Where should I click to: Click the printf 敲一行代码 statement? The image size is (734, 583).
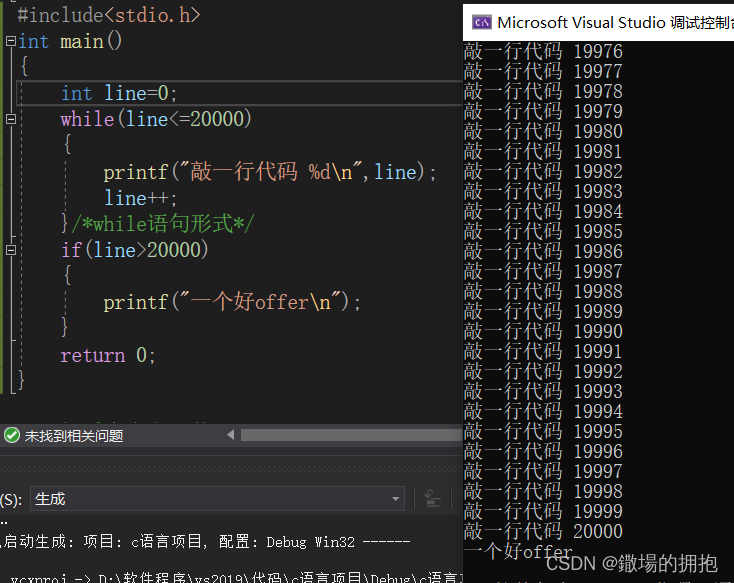pyautogui.click(x=270, y=172)
